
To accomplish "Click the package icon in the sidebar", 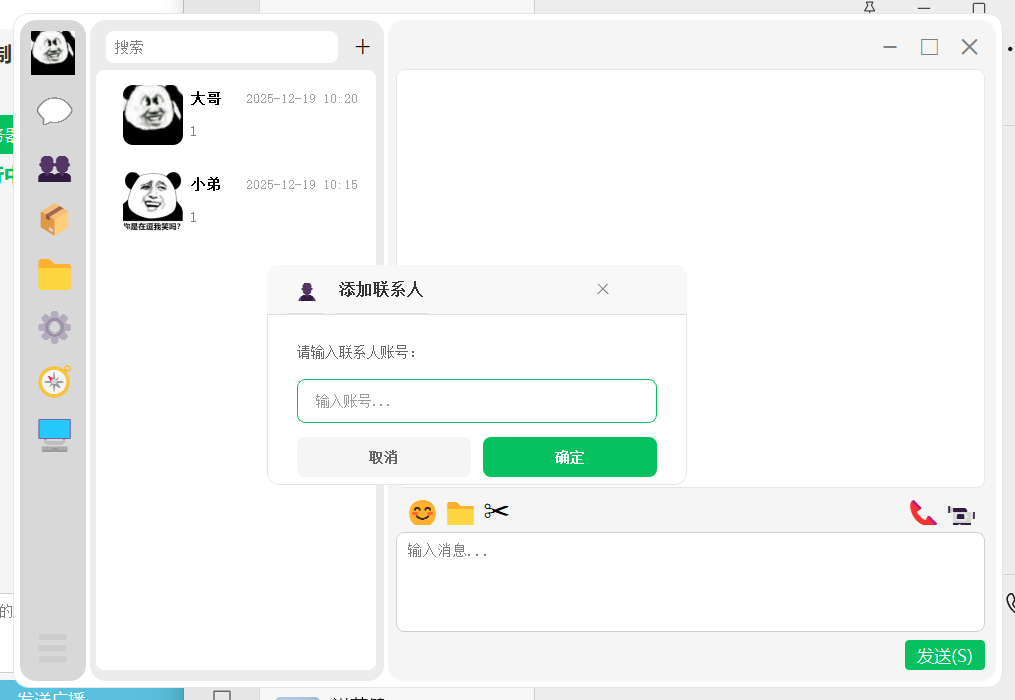I will 54,220.
